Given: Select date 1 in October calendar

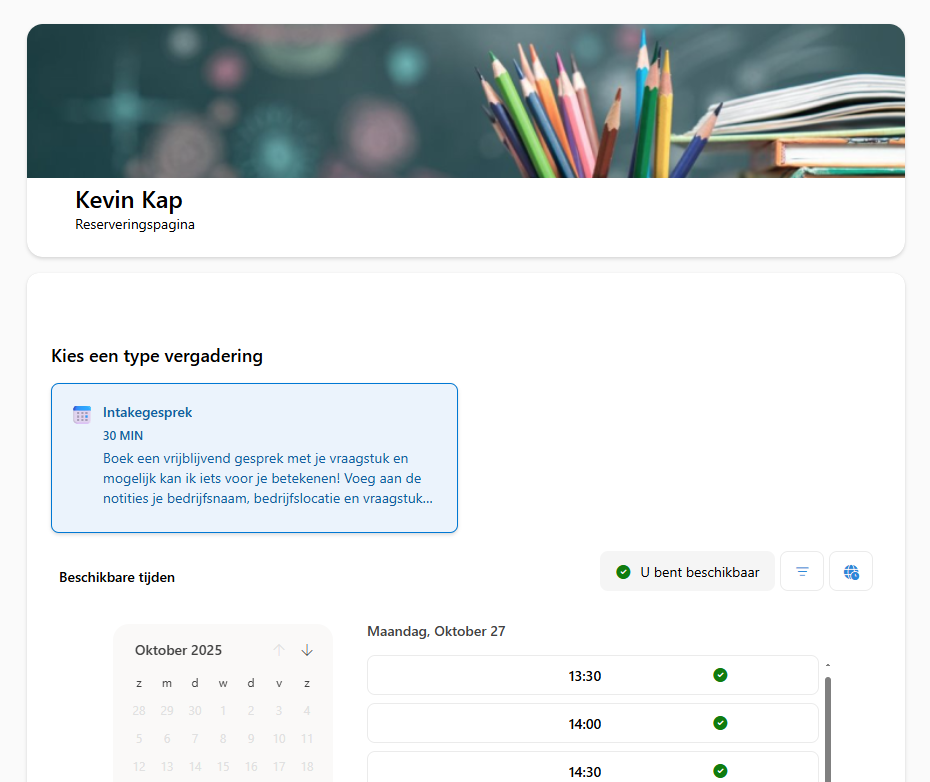Looking at the screenshot, I should [223, 711].
